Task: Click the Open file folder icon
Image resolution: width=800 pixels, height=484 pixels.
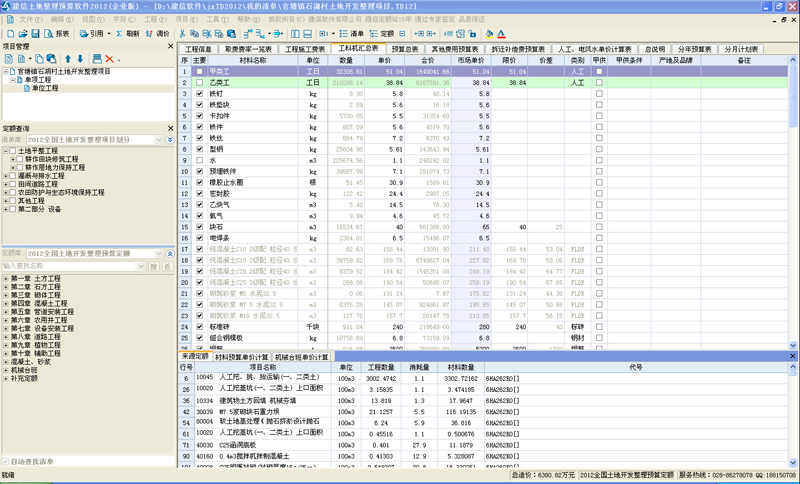Action: (22, 33)
